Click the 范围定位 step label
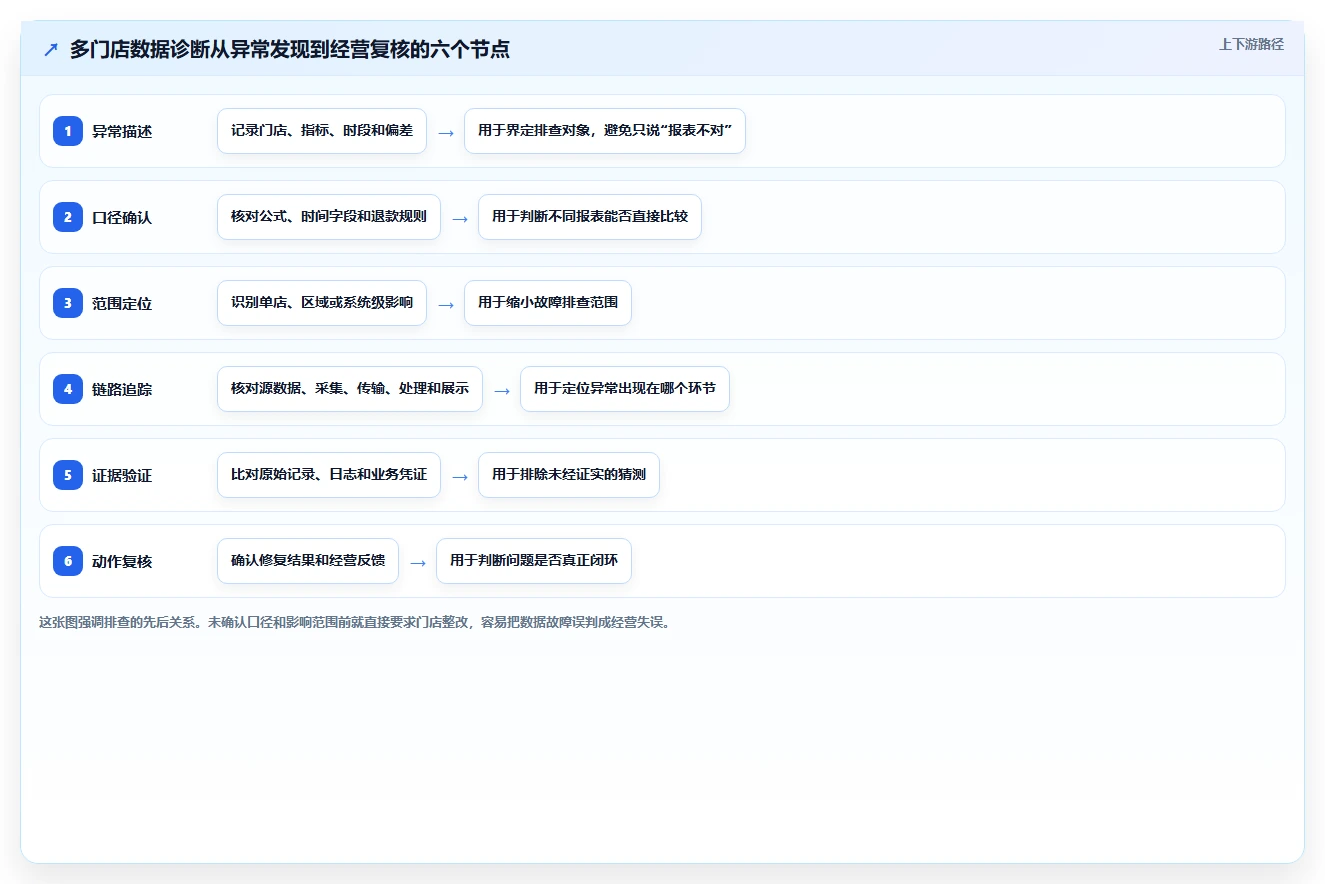 pos(122,303)
